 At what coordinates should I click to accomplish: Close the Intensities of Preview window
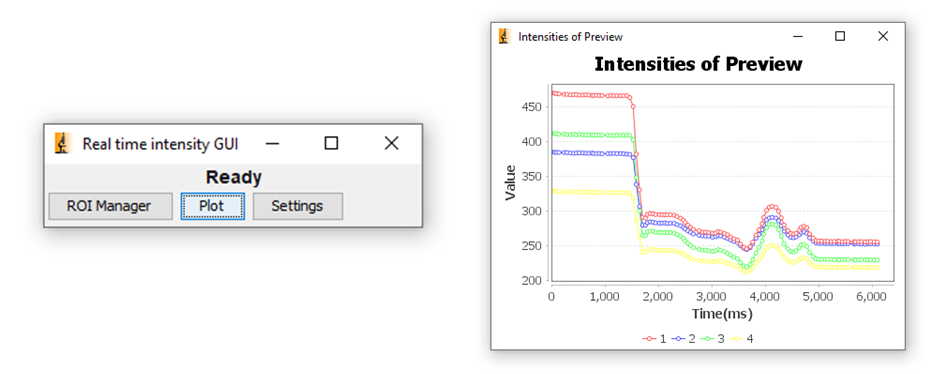point(883,36)
